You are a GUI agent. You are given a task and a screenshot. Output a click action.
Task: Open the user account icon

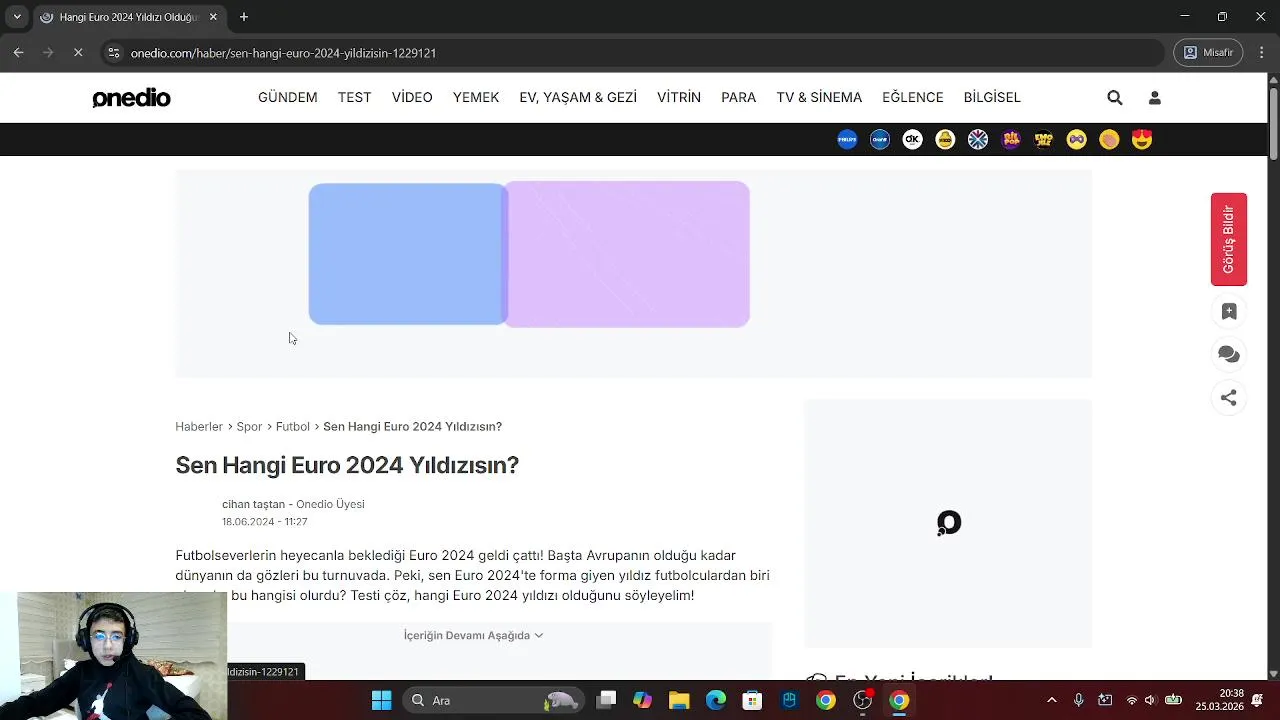coord(1155,98)
